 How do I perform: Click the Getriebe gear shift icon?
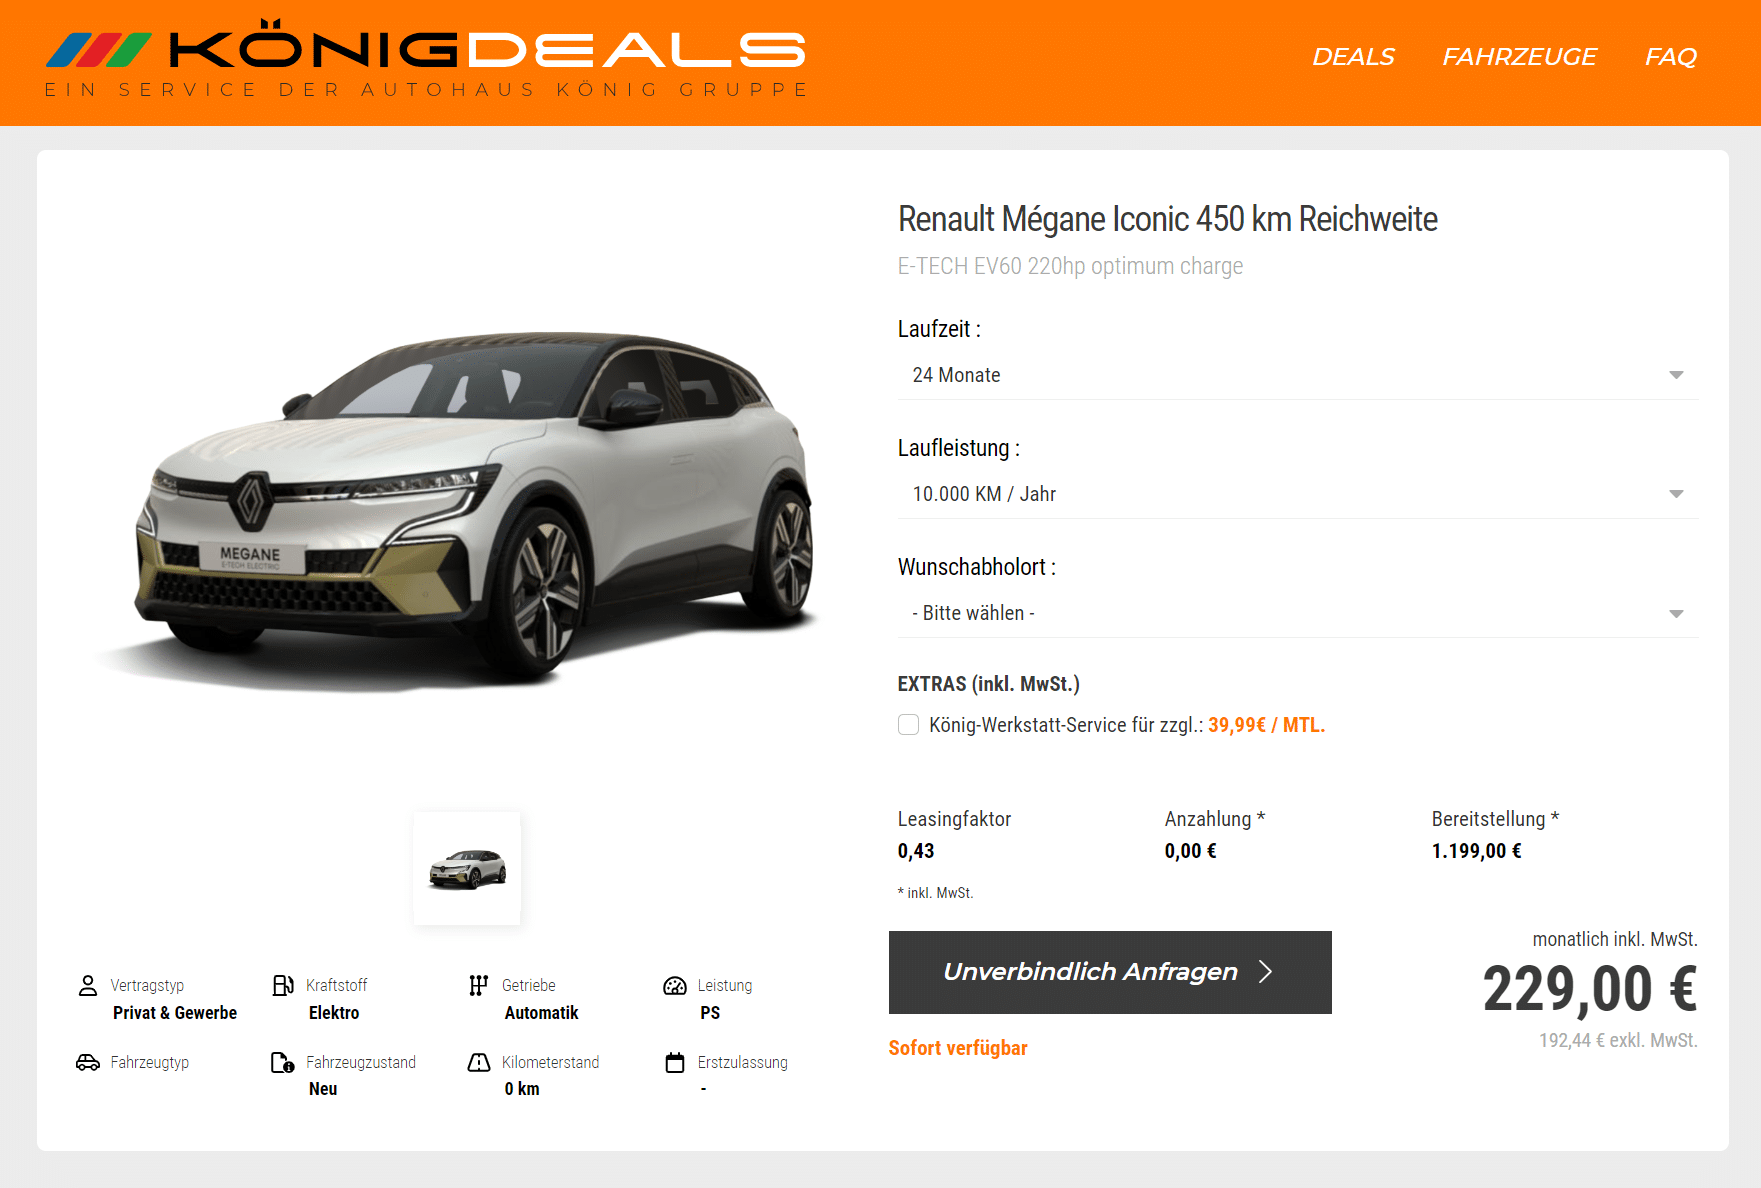tap(479, 986)
